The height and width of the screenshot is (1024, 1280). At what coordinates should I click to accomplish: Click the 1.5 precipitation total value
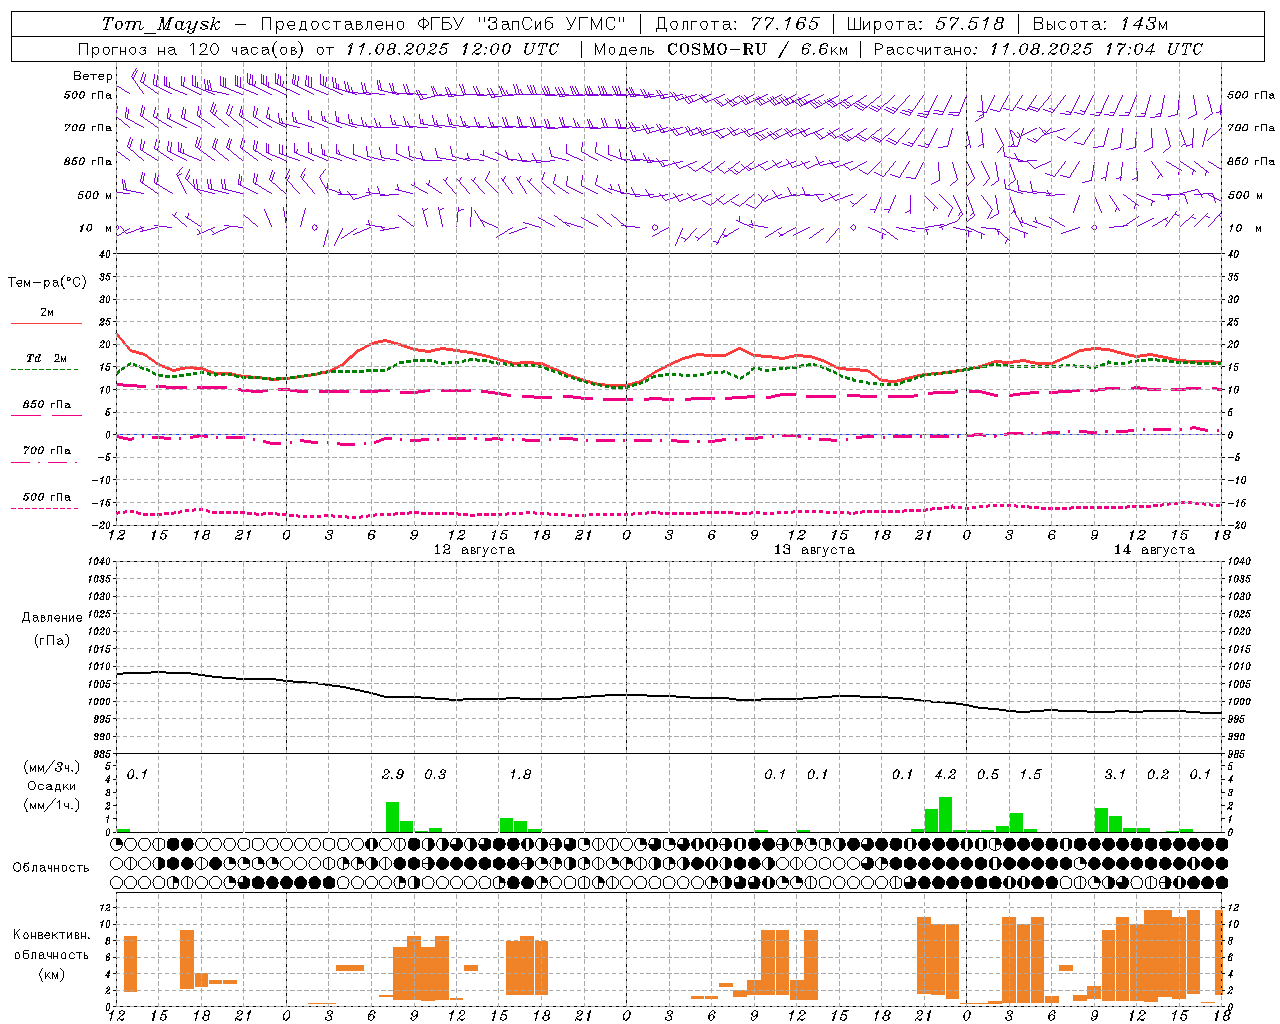[1030, 774]
